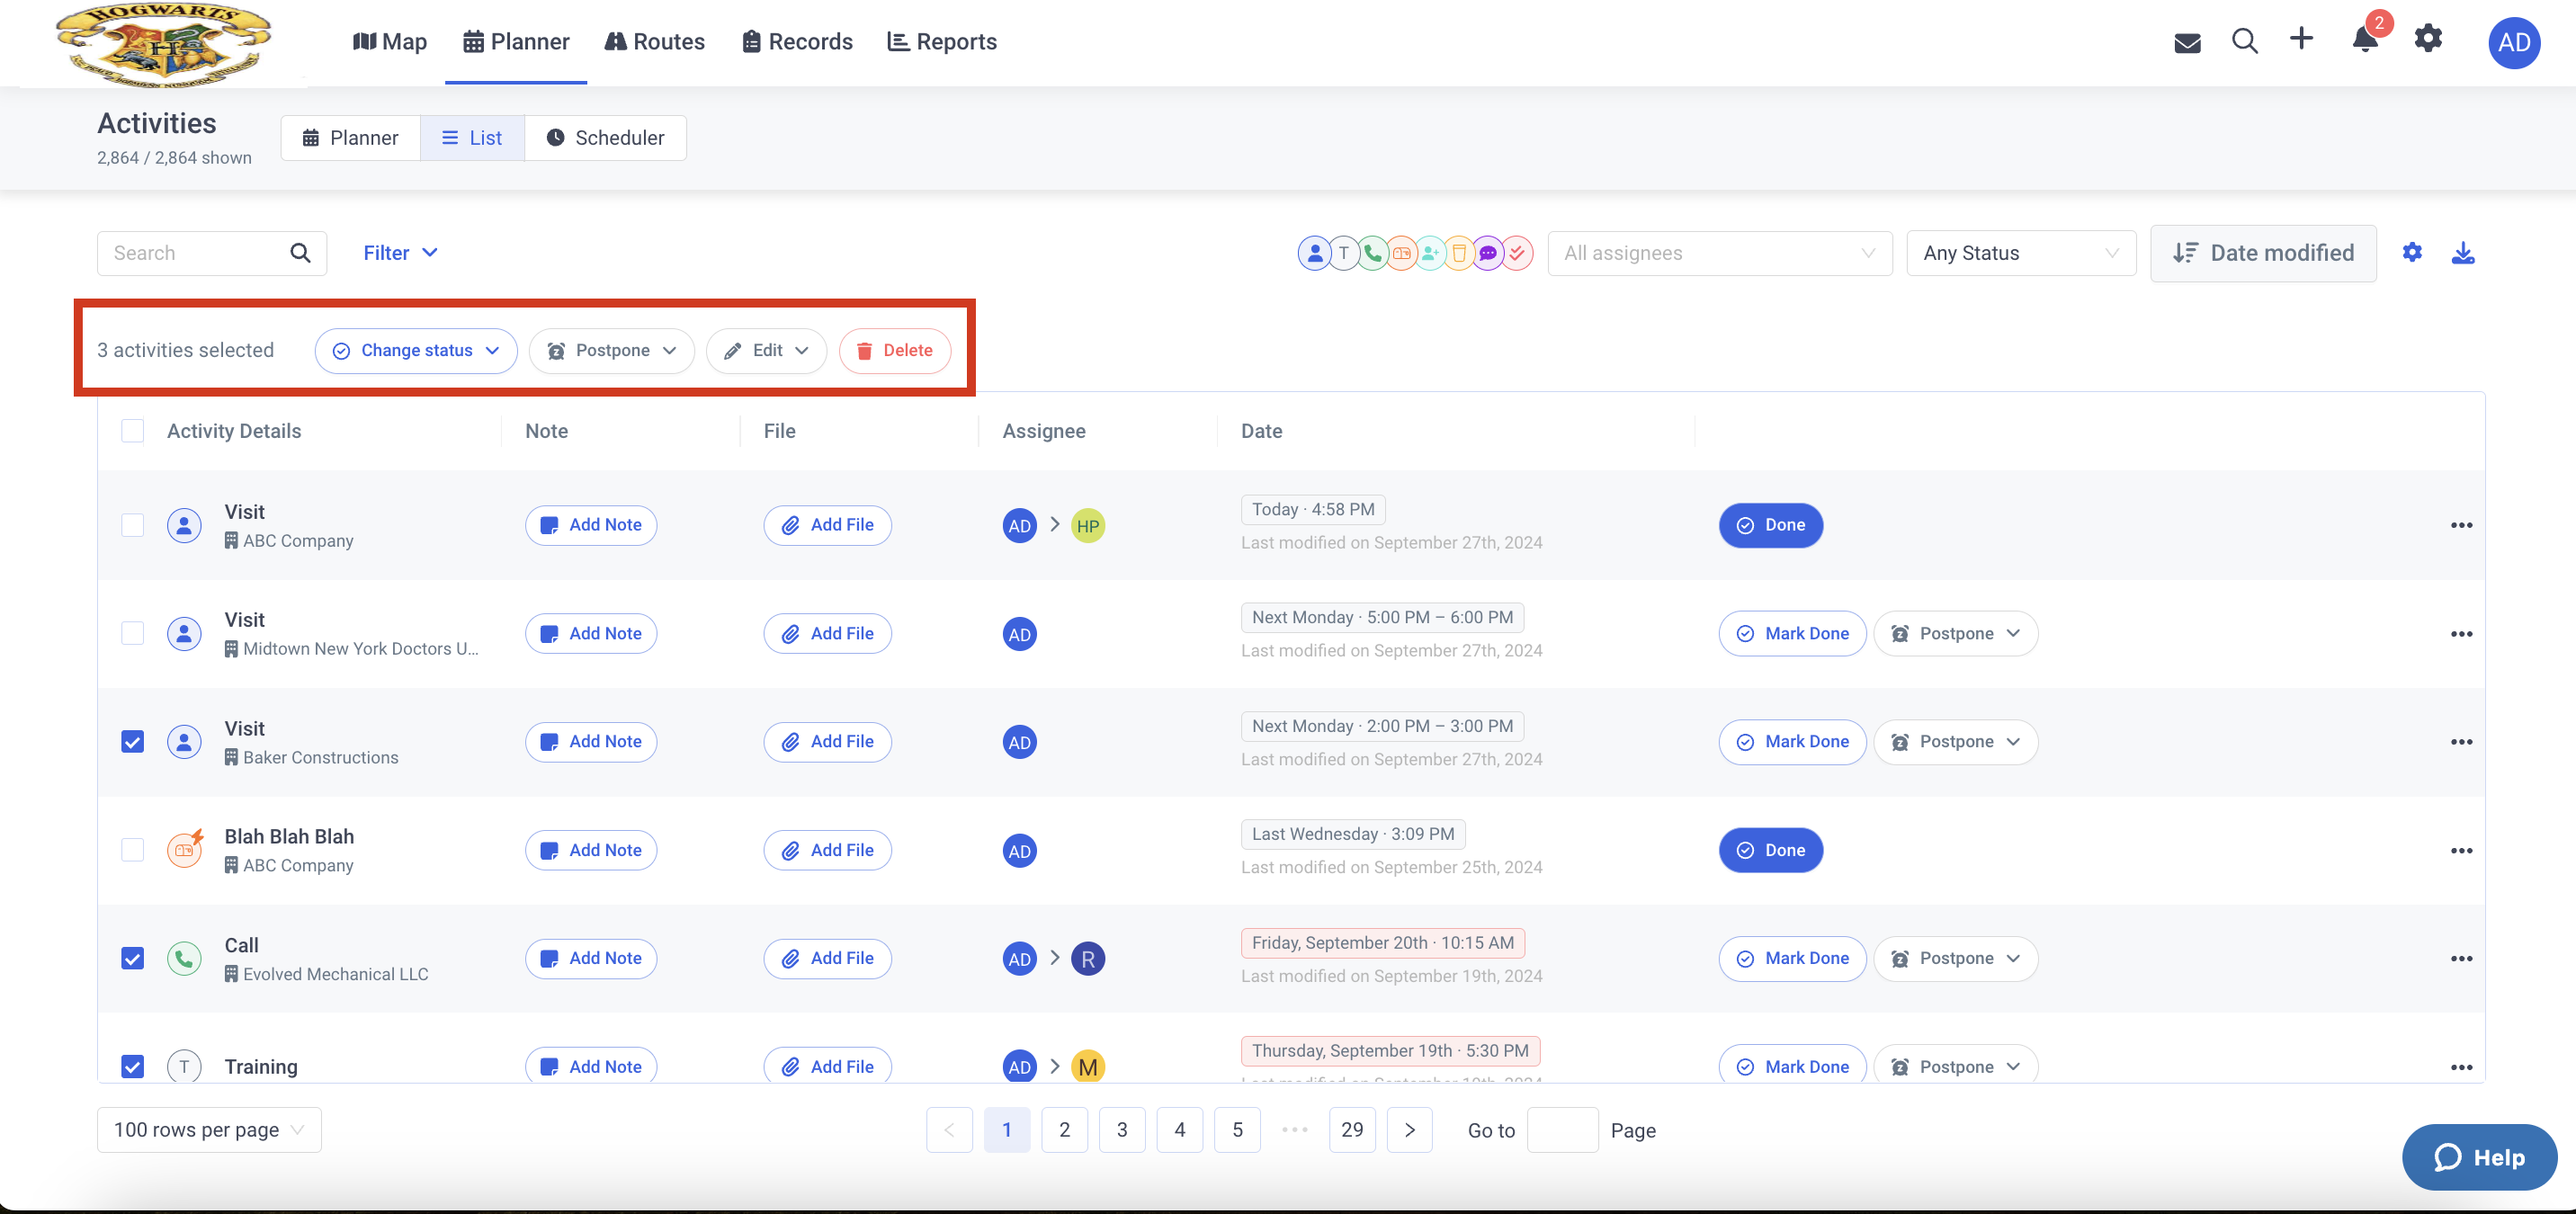Filter by orange voicemail activity type icon
Image resolution: width=2576 pixels, height=1214 pixels.
click(1402, 254)
